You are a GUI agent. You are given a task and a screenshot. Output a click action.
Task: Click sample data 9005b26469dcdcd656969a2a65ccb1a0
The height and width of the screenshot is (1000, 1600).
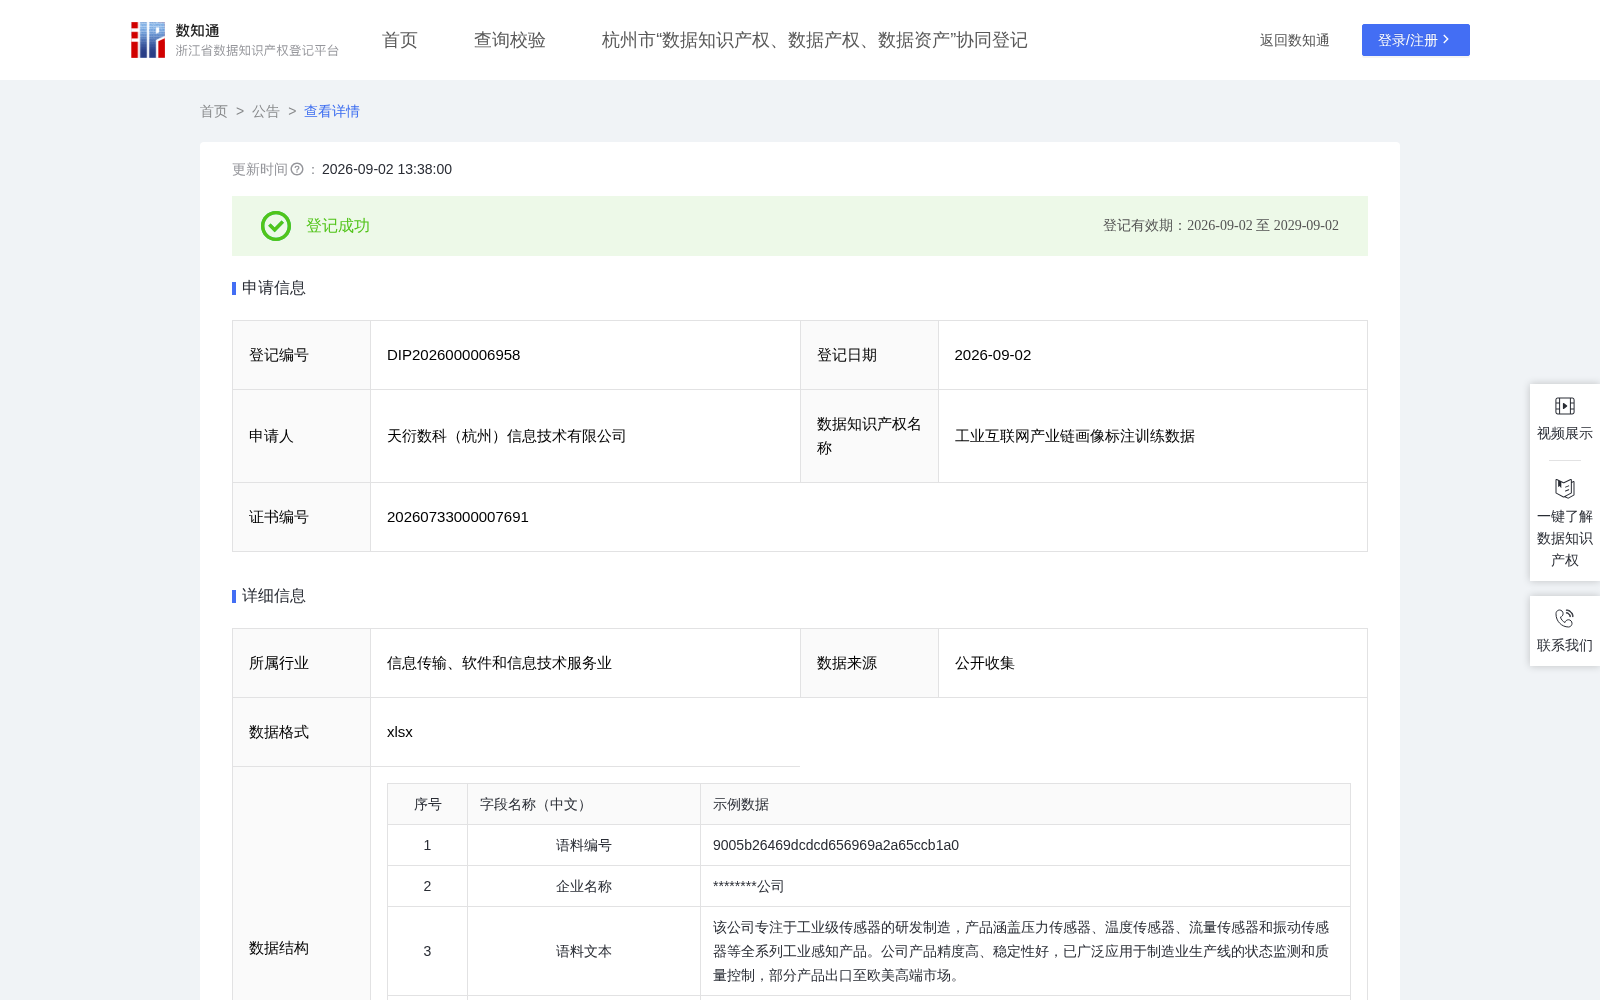[836, 845]
